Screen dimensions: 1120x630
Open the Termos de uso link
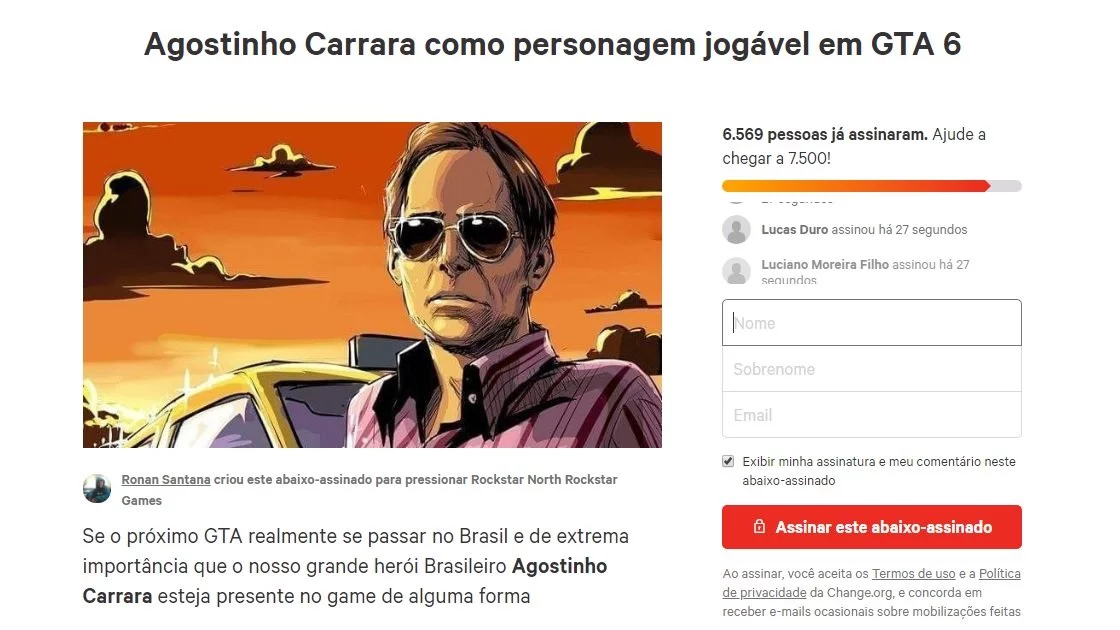(x=914, y=574)
